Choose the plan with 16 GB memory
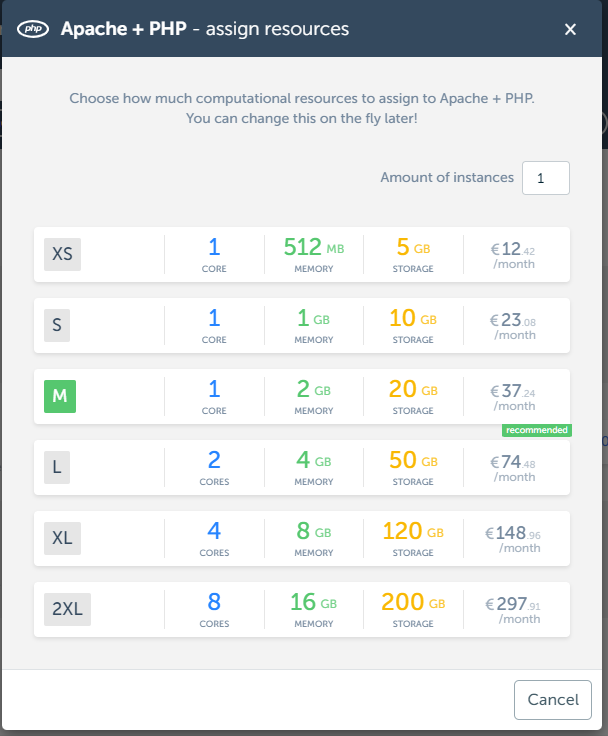 click(314, 609)
